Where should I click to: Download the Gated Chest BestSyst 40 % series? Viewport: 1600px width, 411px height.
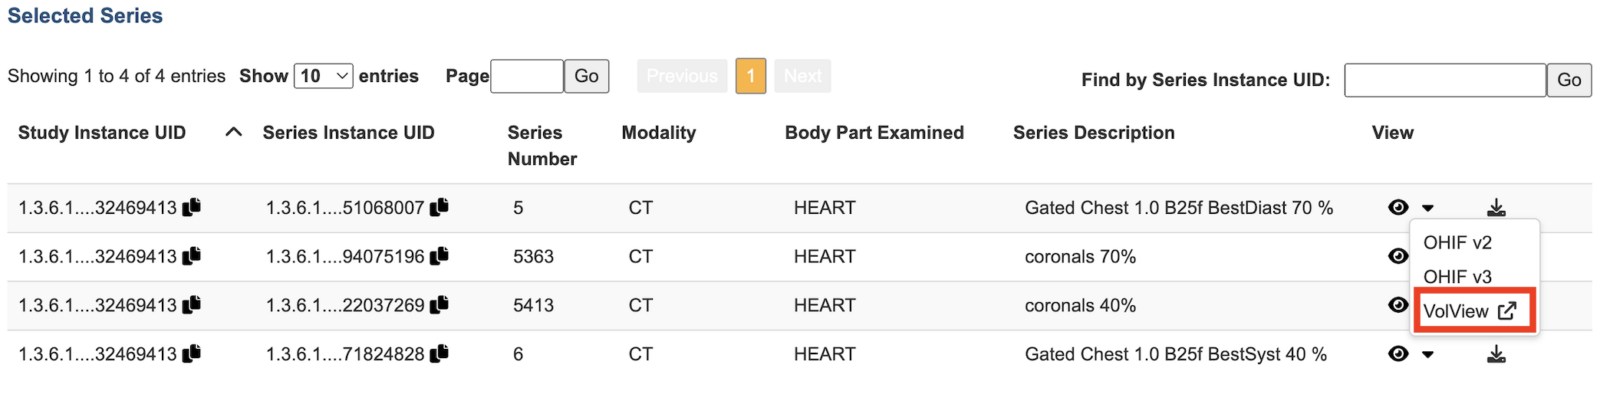pyautogui.click(x=1496, y=355)
